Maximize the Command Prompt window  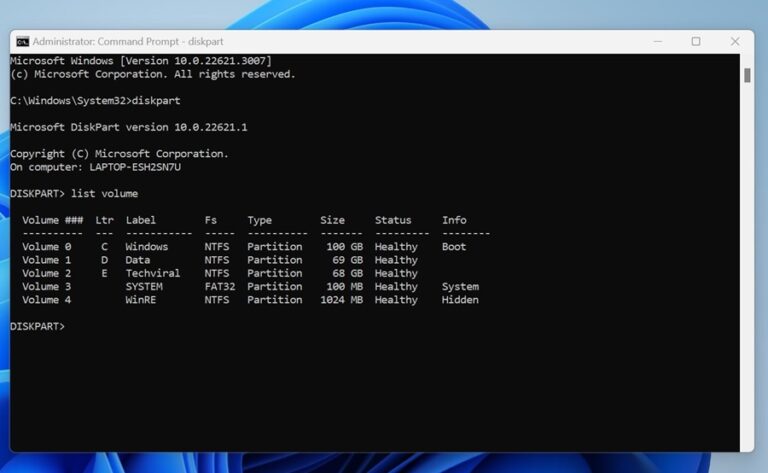(696, 41)
